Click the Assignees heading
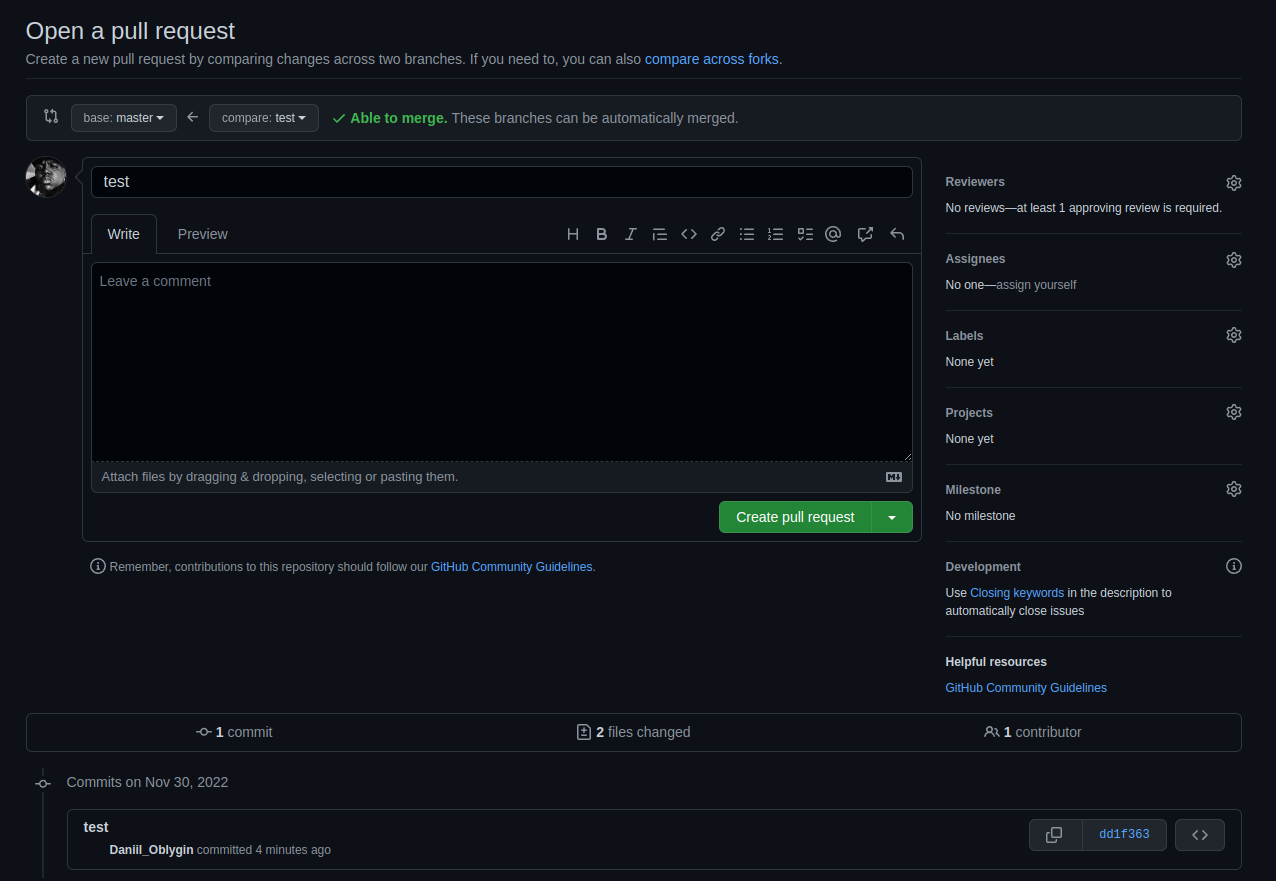 (975, 259)
